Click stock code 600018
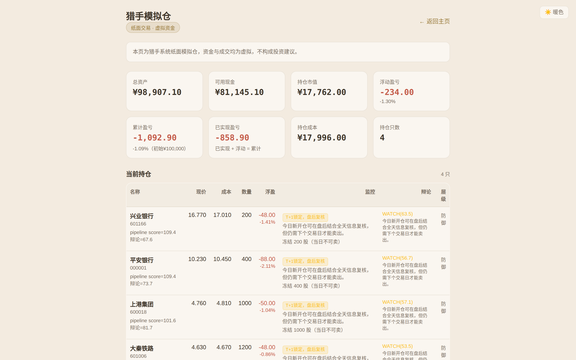Image resolution: width=576 pixels, height=360 pixels. click(x=138, y=312)
